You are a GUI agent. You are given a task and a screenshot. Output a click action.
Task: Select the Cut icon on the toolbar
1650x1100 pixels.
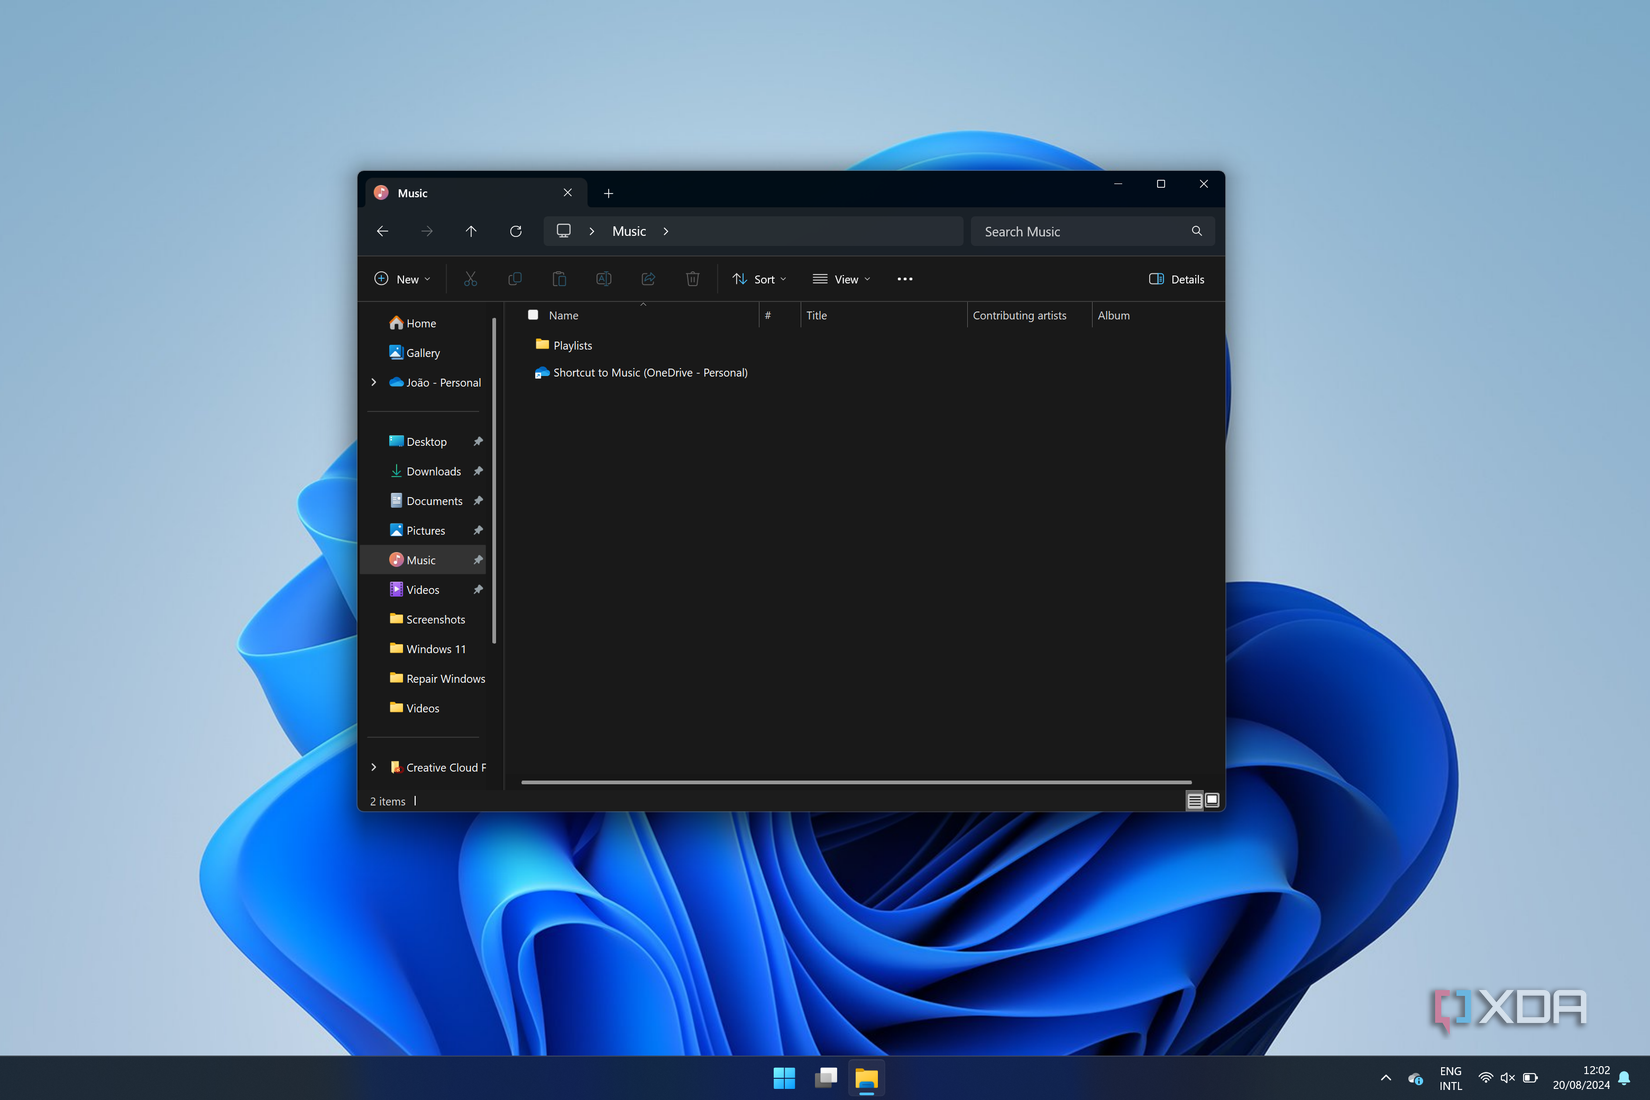[469, 279]
